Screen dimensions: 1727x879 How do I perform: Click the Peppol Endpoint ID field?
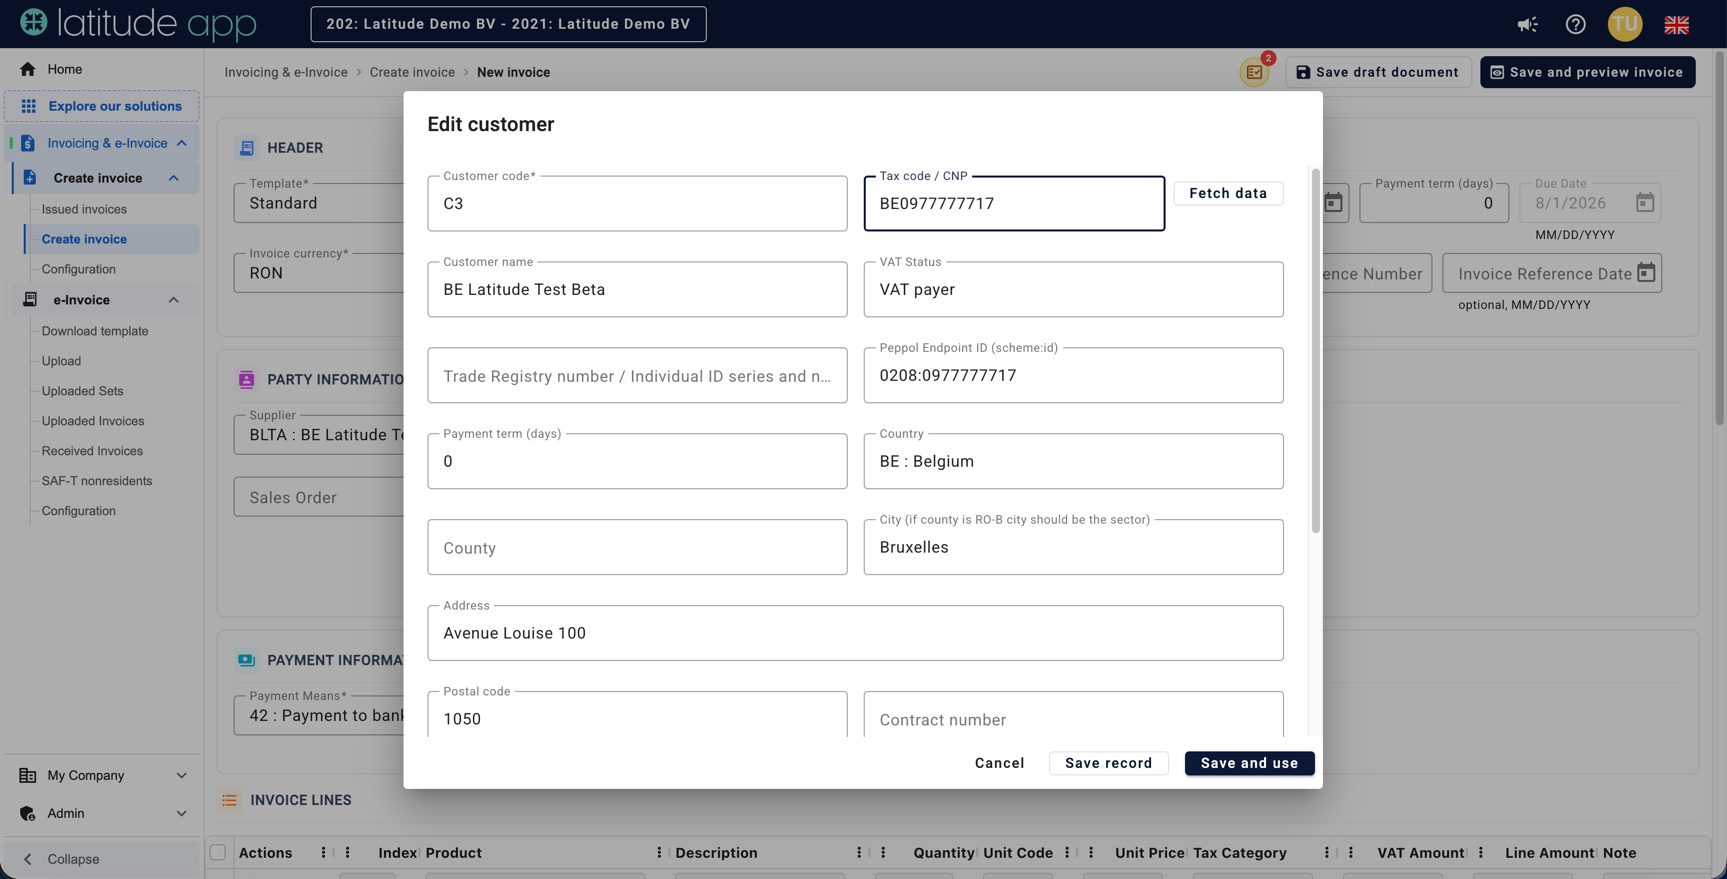pyautogui.click(x=1073, y=375)
